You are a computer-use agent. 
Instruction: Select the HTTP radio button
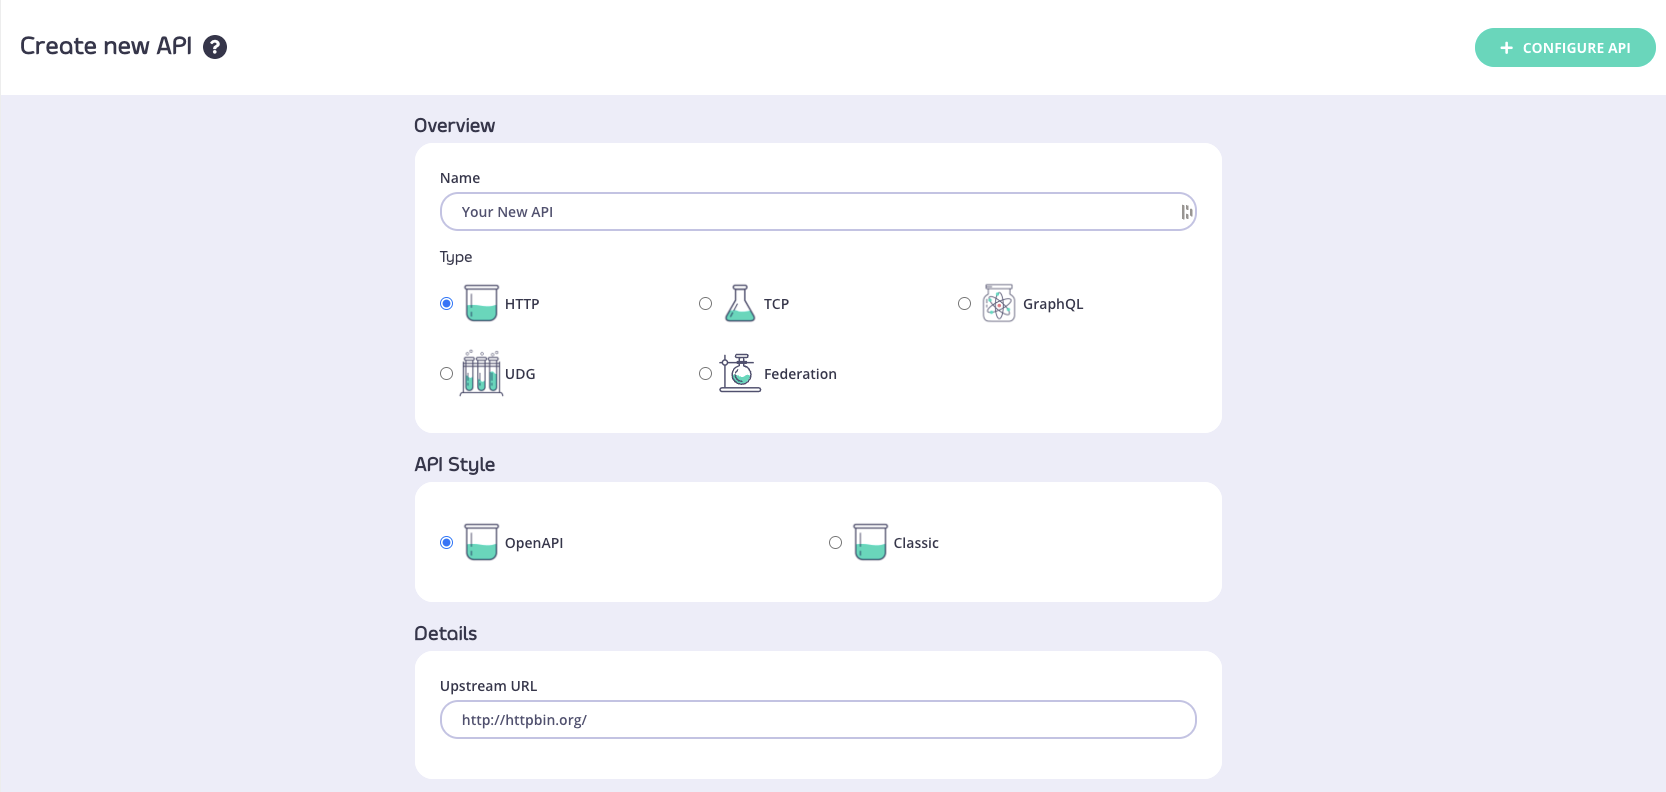(447, 304)
